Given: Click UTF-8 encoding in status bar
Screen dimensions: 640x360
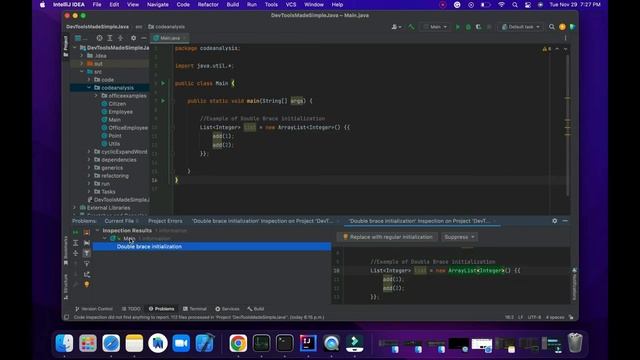Looking at the screenshot, I should click(534, 317).
